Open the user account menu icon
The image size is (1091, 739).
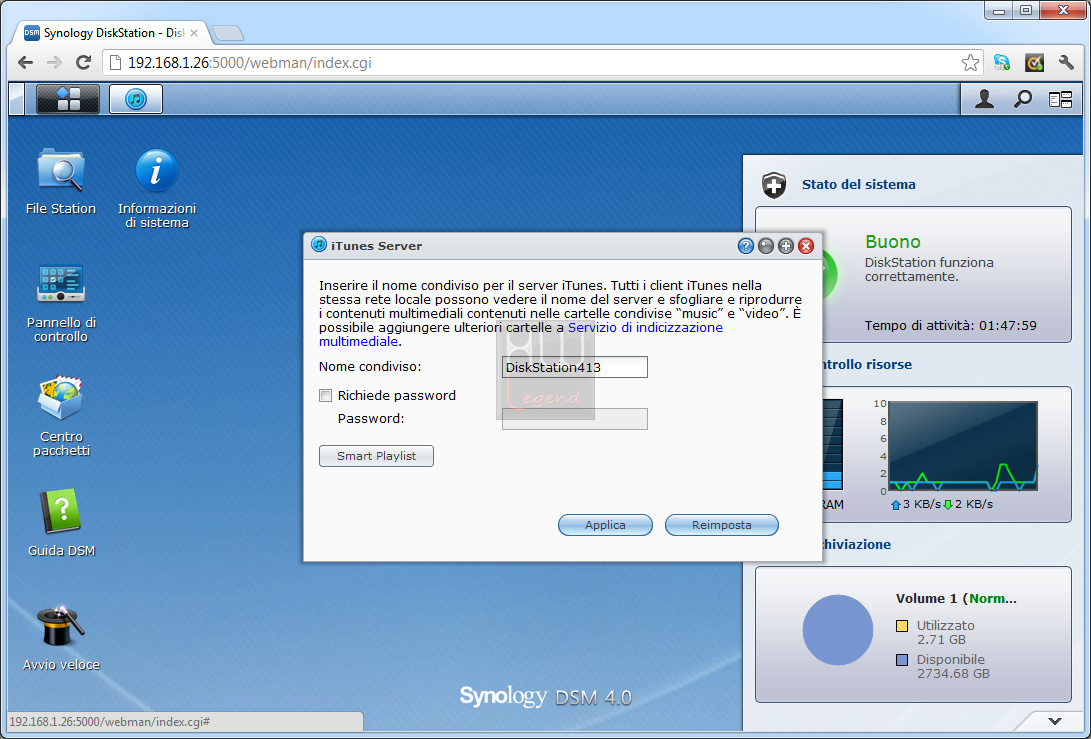[984, 100]
